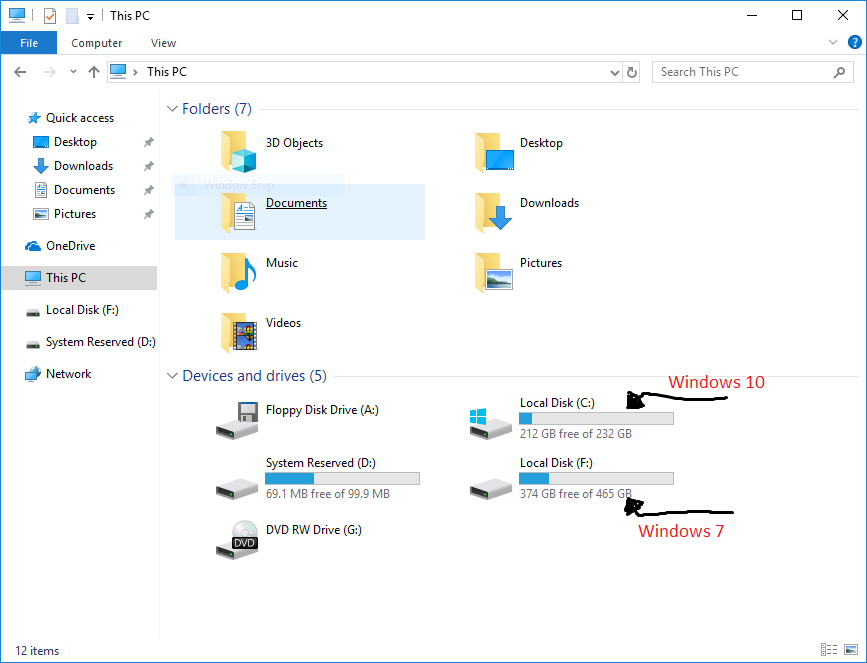Open the Music folder icon
This screenshot has width=867, height=663.
pos(238,272)
